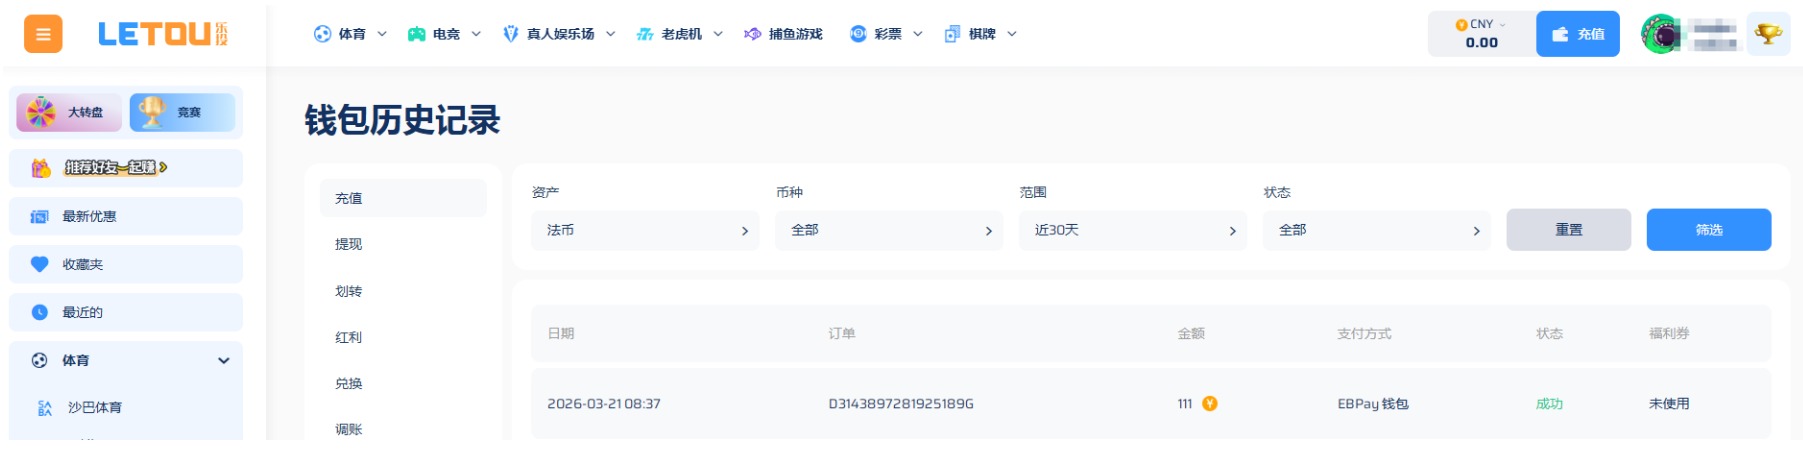The image size is (1803, 472).
Task: Open 最近的 in the sidebar
Action: (126, 312)
